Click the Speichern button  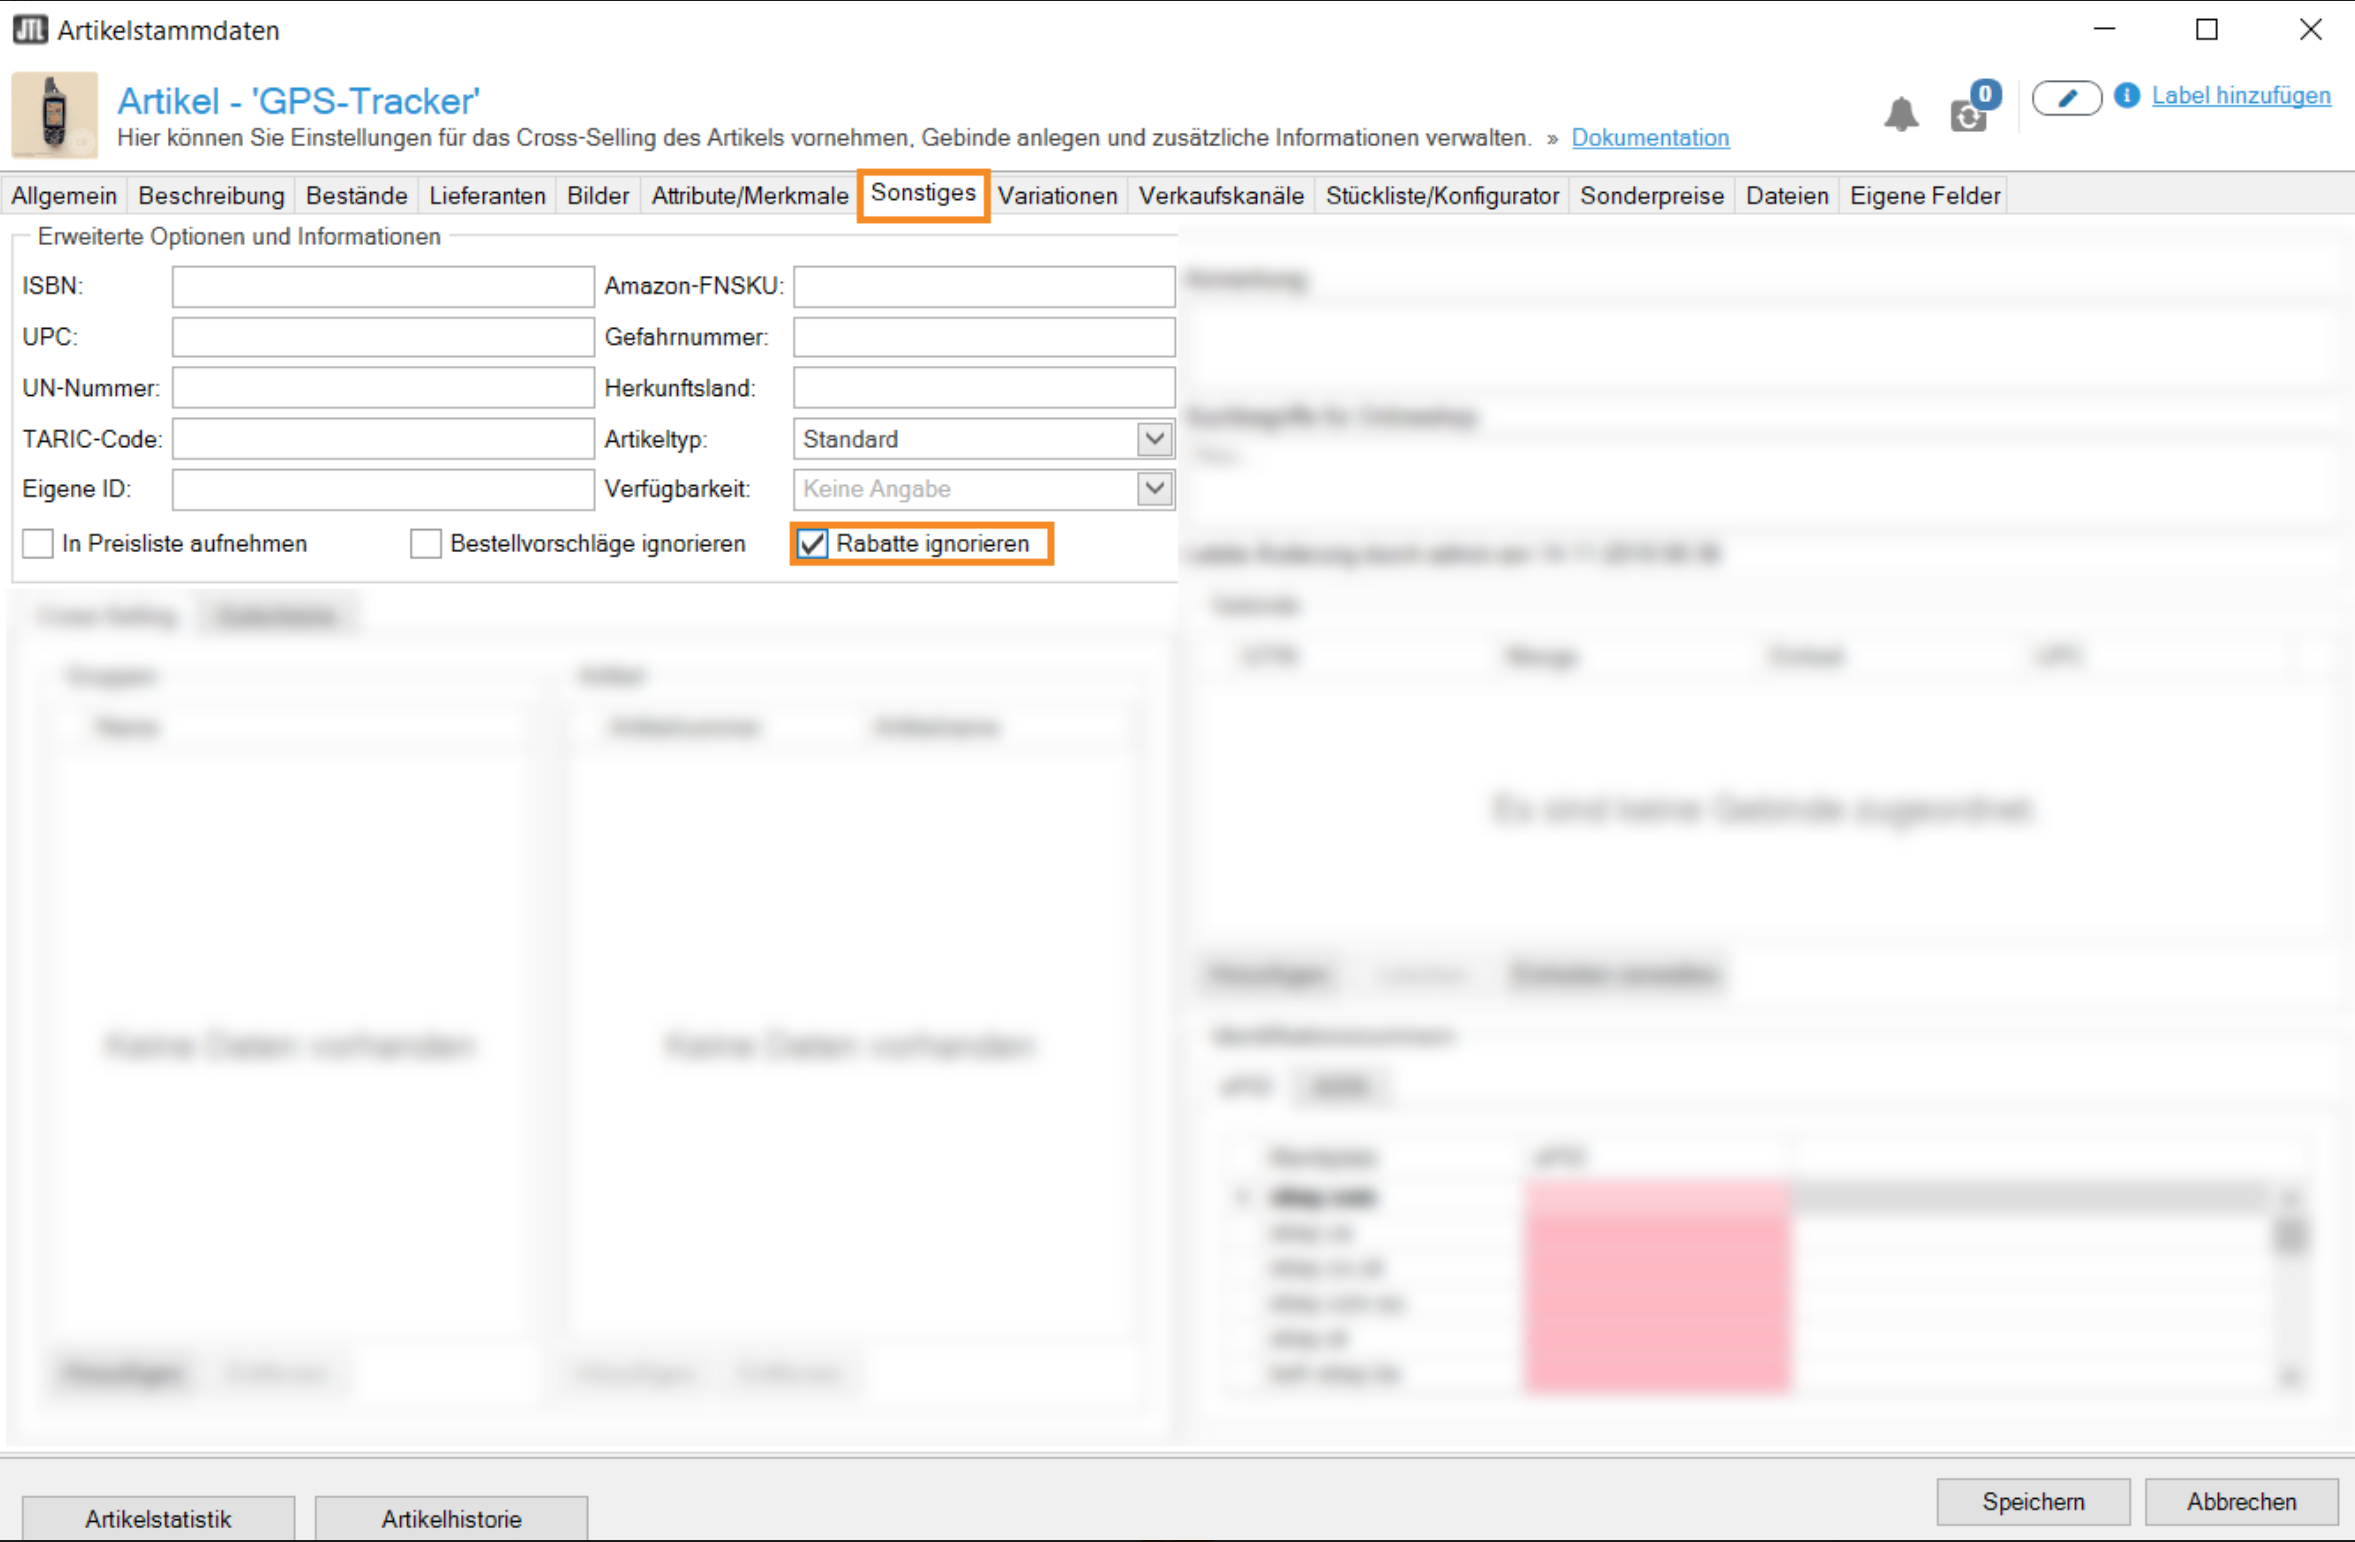coord(2032,1501)
